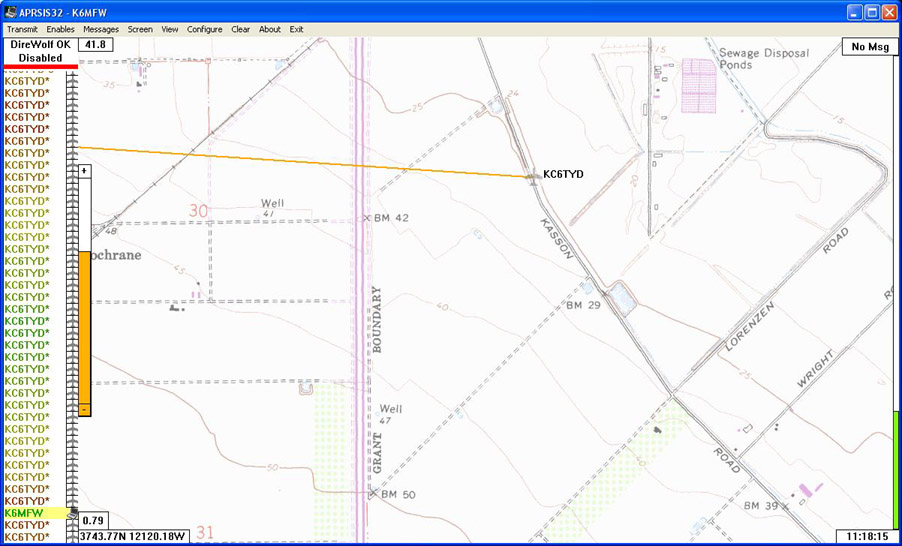Open the Screen menu

pyautogui.click(x=140, y=29)
